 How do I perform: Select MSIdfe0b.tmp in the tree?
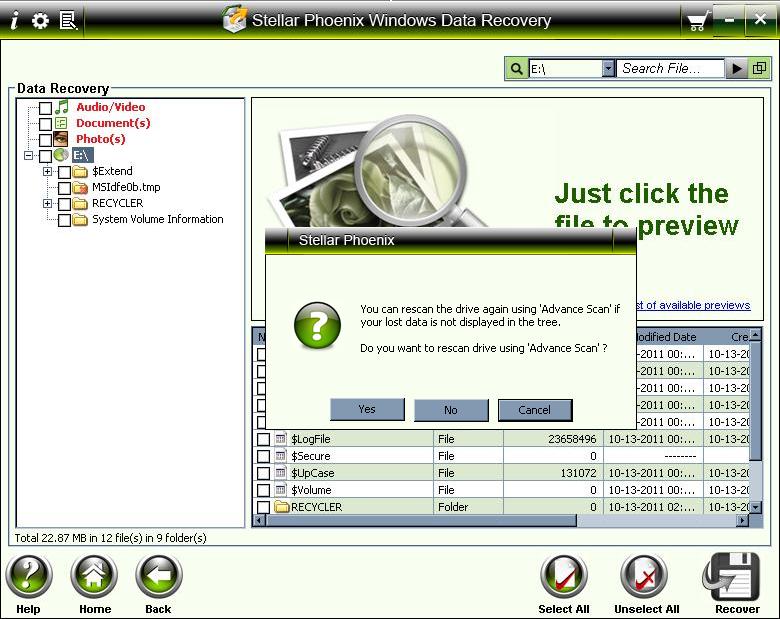126,187
